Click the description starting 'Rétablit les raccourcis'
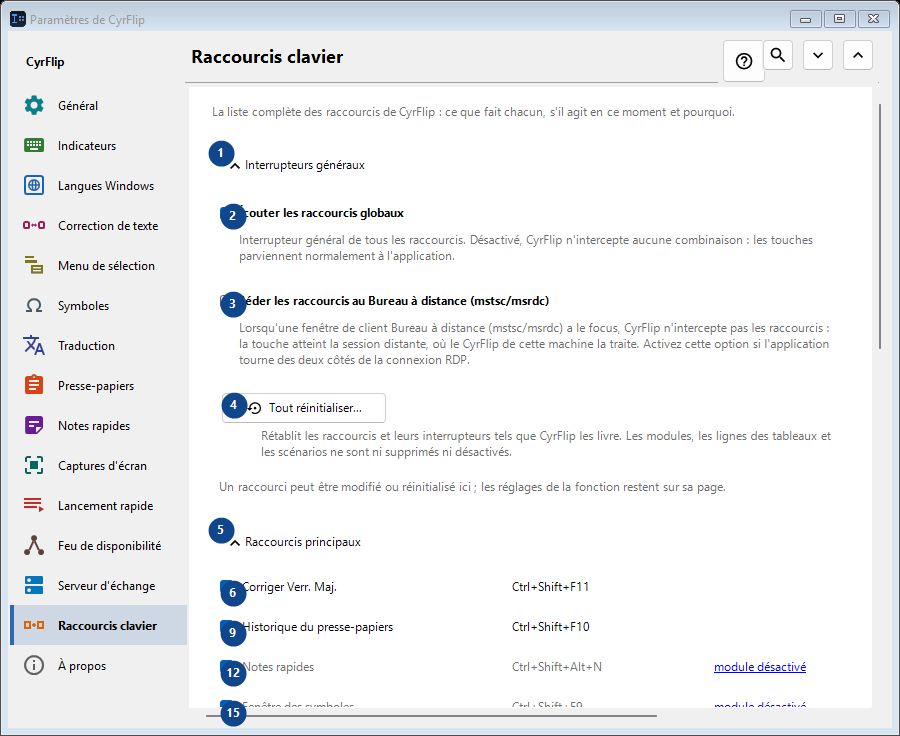 pos(546,444)
